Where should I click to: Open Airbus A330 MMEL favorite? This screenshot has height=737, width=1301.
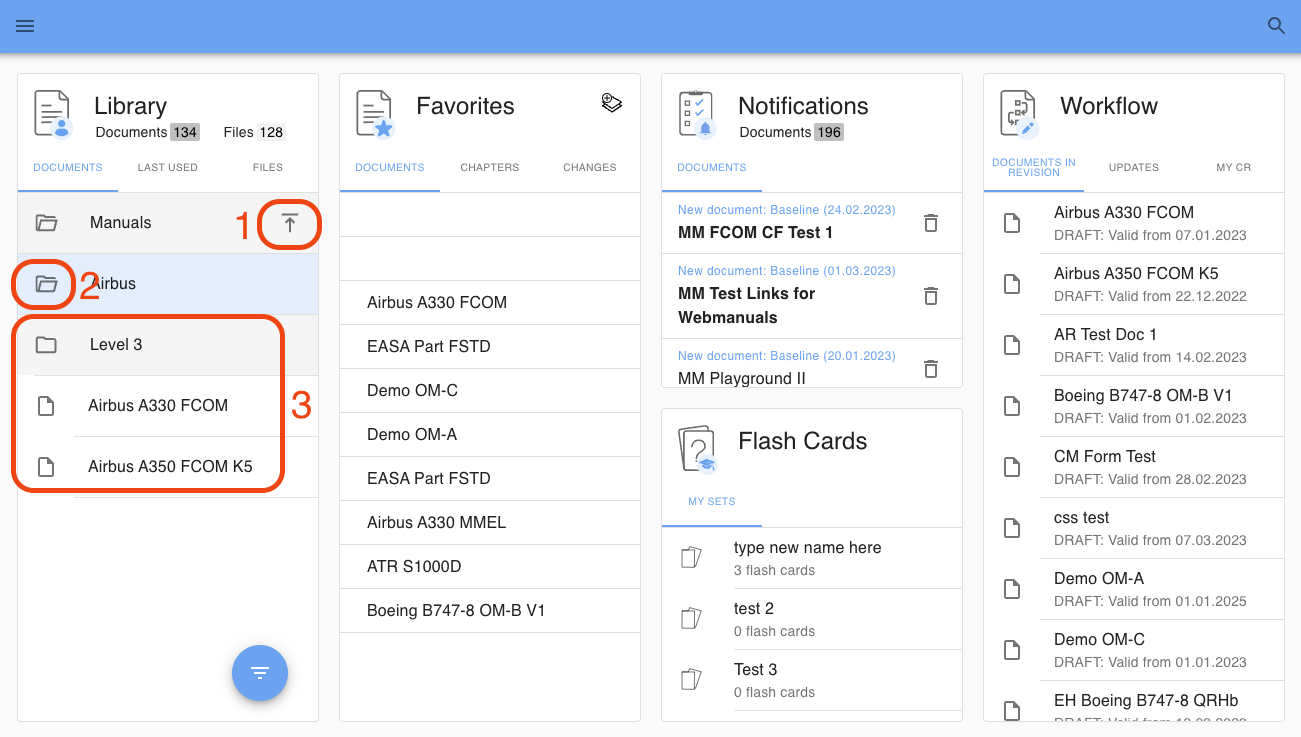pyautogui.click(x=490, y=523)
